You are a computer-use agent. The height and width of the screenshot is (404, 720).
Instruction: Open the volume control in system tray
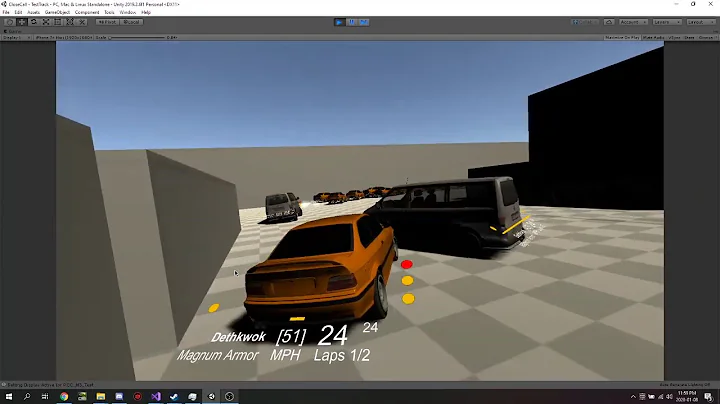tap(669, 397)
